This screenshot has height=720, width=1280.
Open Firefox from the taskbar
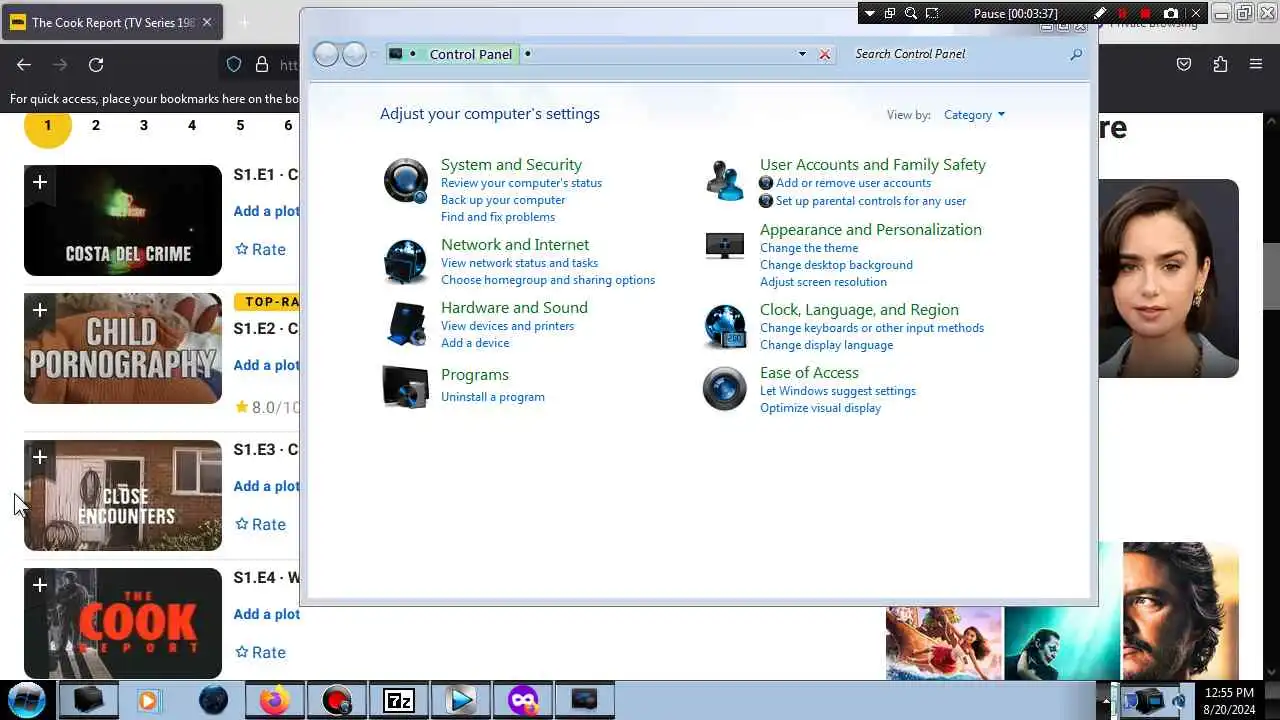(x=274, y=700)
